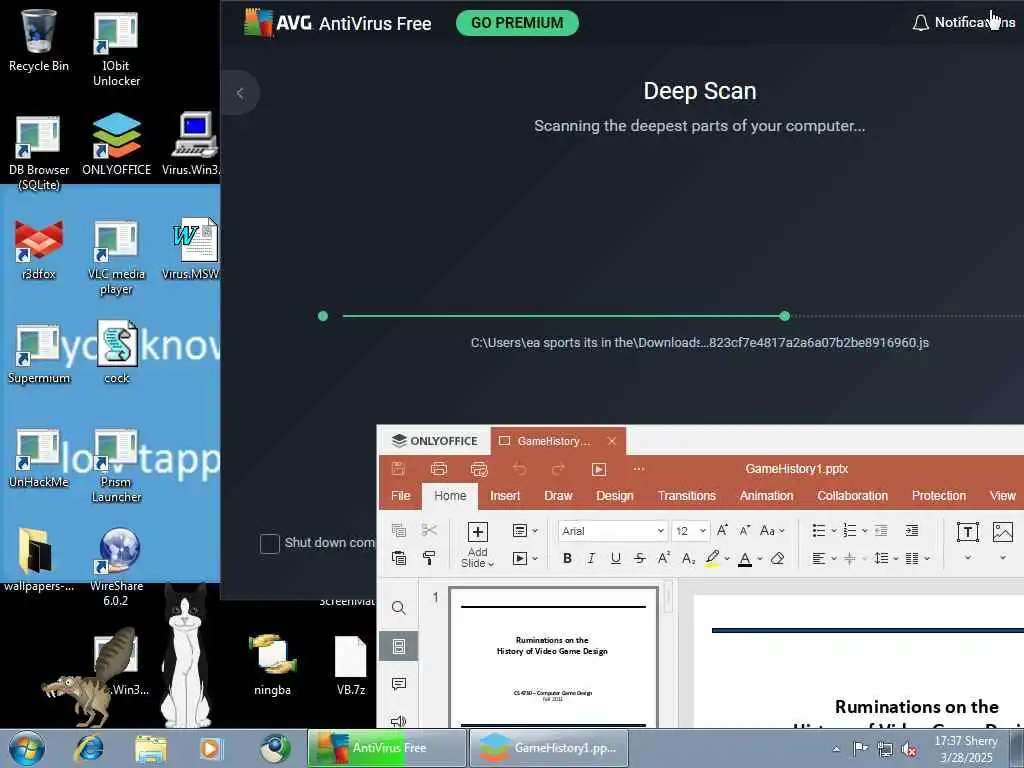
Task: Select the Copy style paint roller
Action: (429, 558)
